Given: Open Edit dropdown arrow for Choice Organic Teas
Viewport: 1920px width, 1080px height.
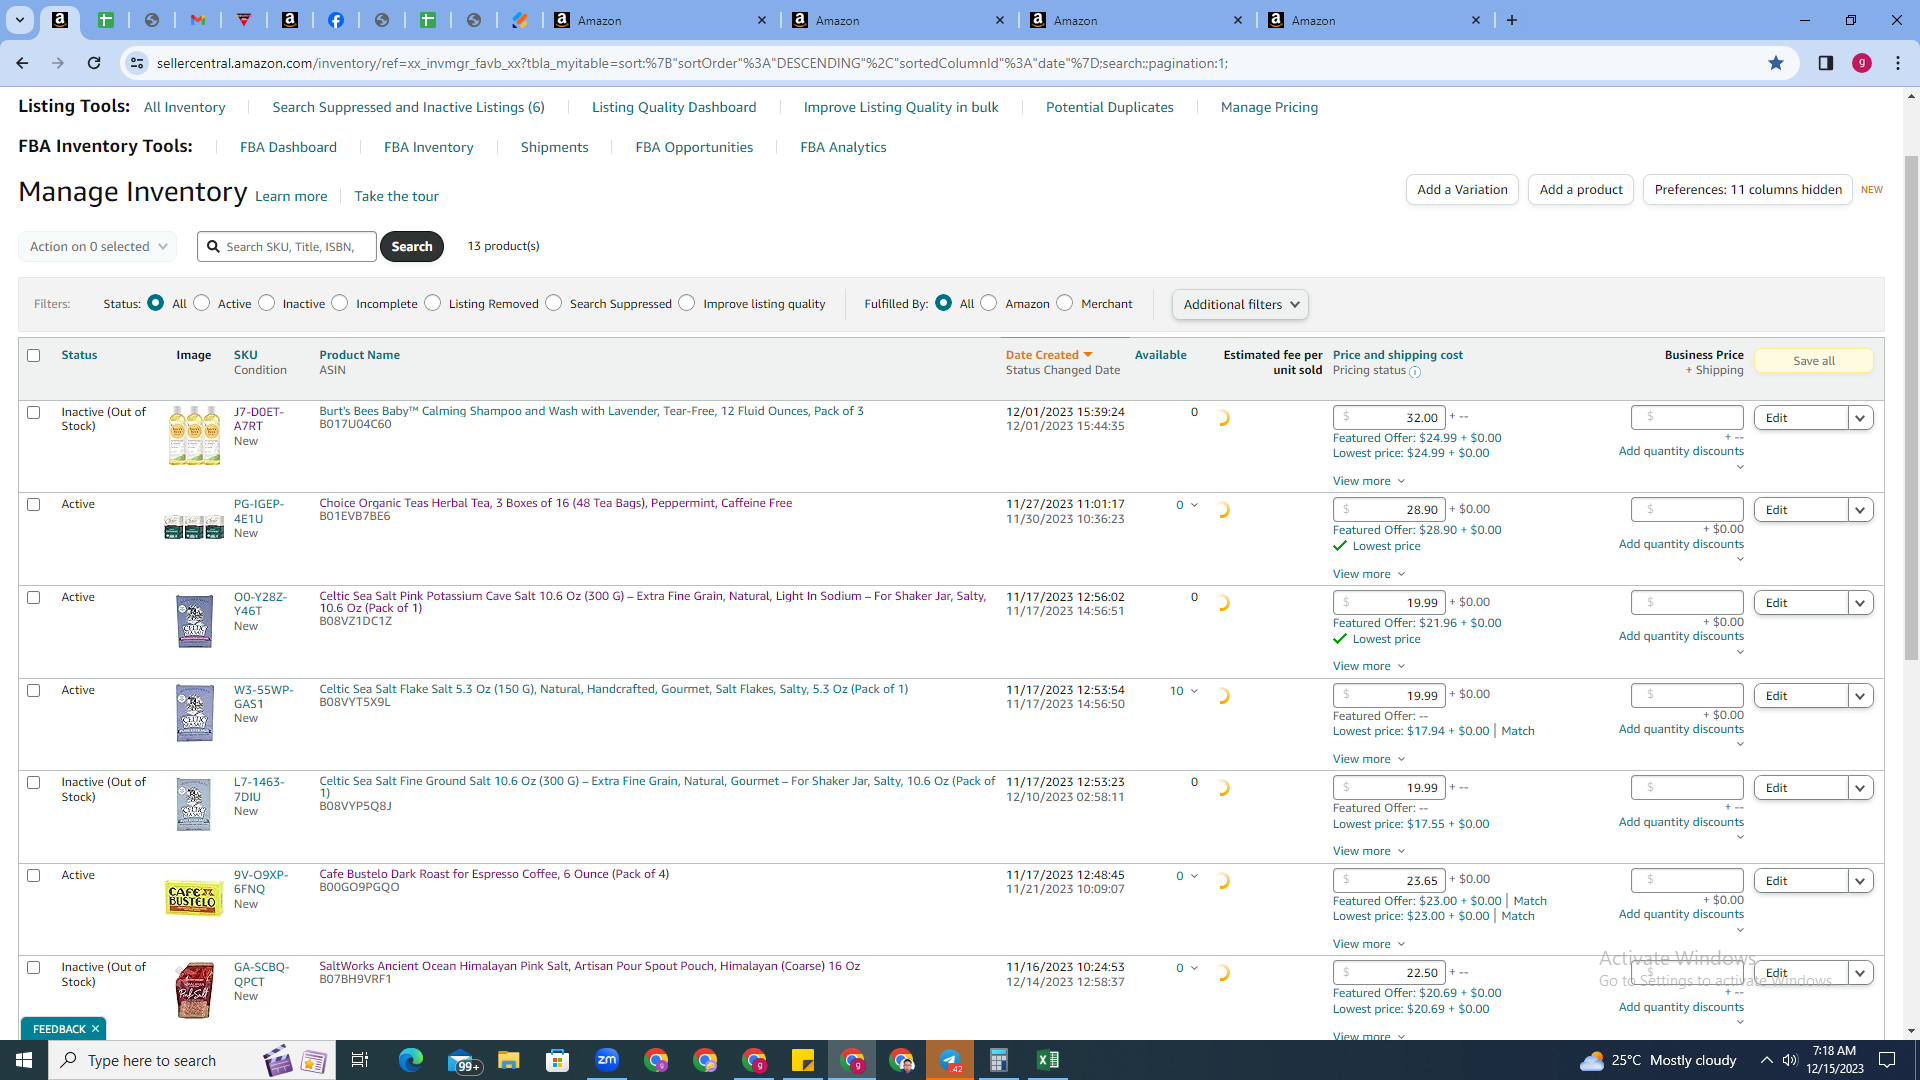Looking at the screenshot, I should pyautogui.click(x=1860, y=510).
